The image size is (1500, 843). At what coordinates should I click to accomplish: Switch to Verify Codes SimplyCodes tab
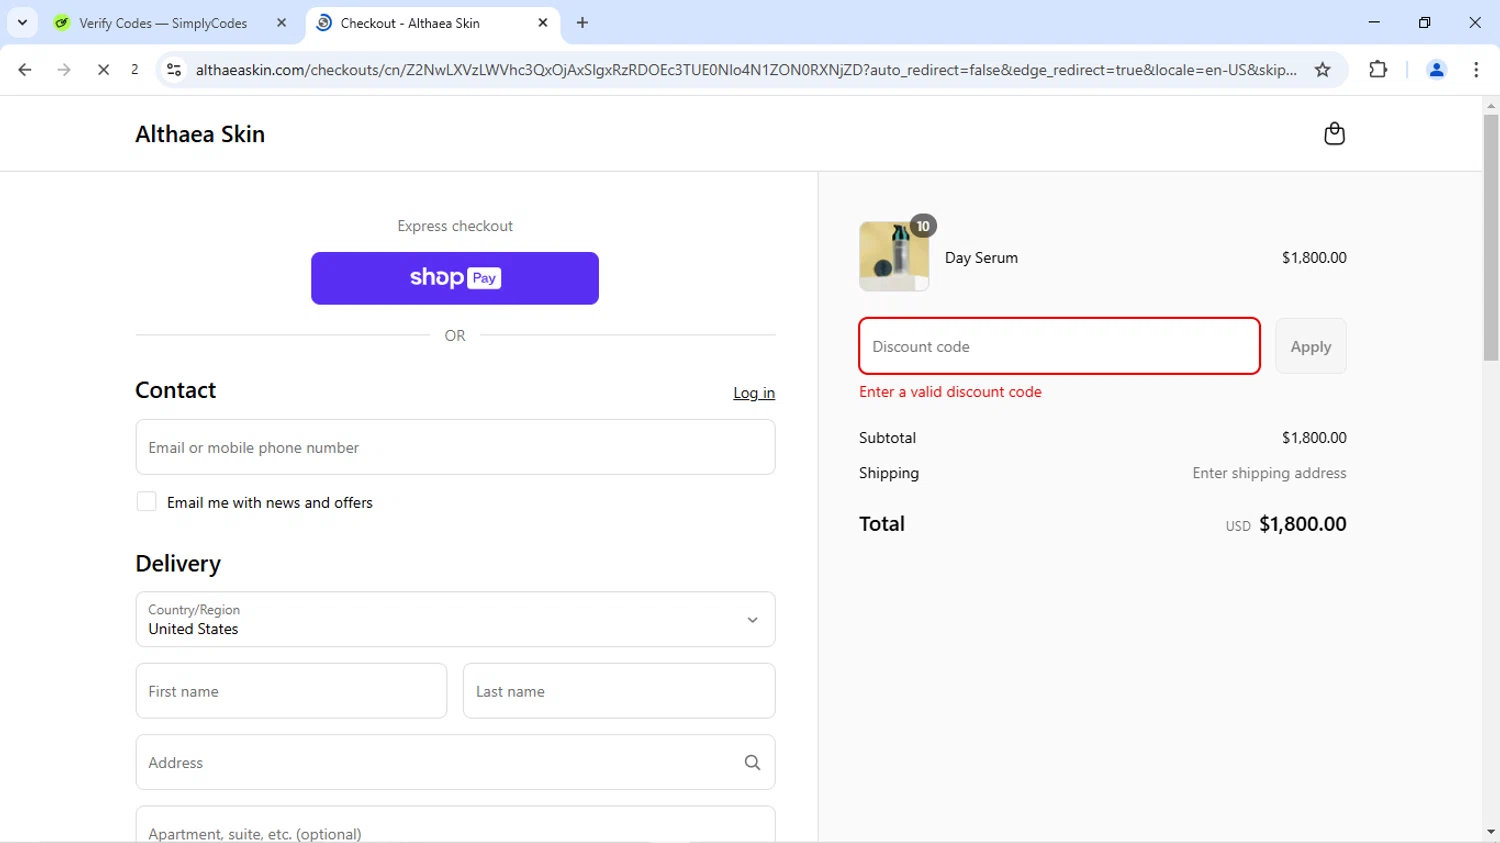click(x=163, y=23)
